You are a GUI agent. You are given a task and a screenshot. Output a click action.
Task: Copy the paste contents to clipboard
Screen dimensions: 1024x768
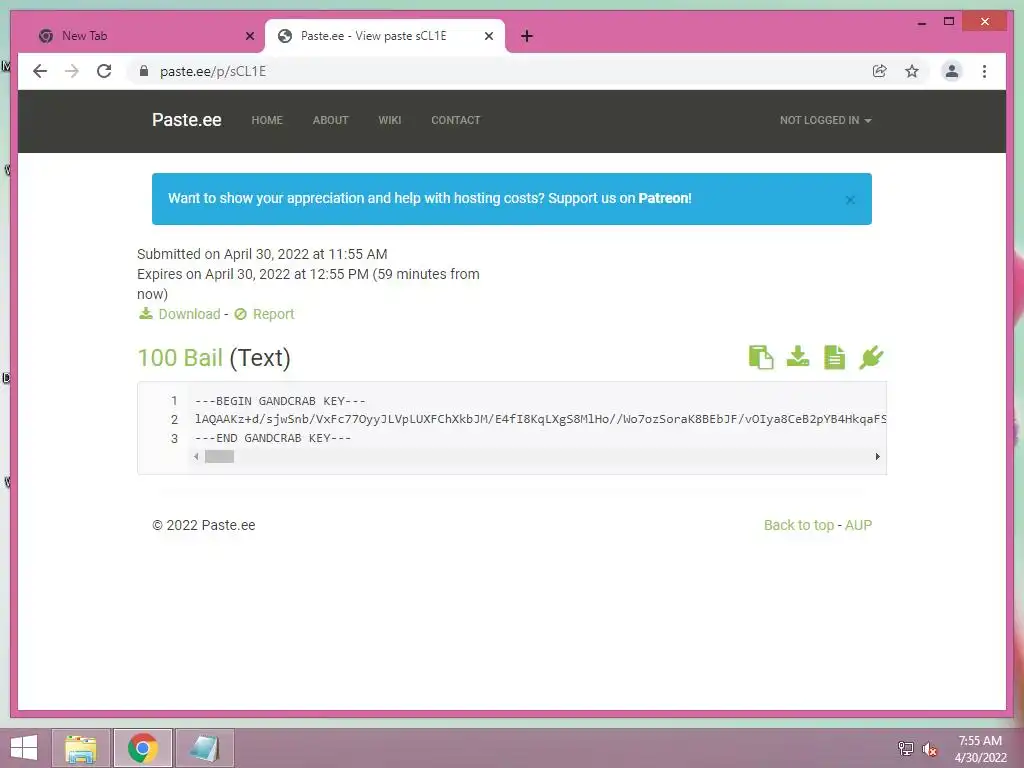pos(761,357)
